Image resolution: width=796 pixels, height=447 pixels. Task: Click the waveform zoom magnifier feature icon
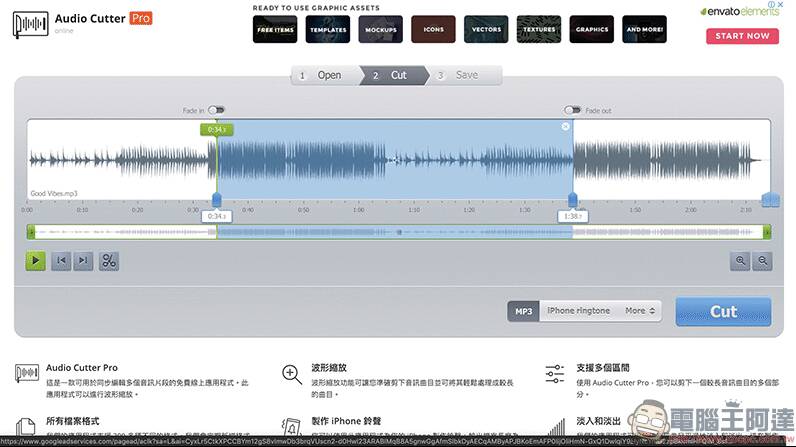tap(292, 374)
